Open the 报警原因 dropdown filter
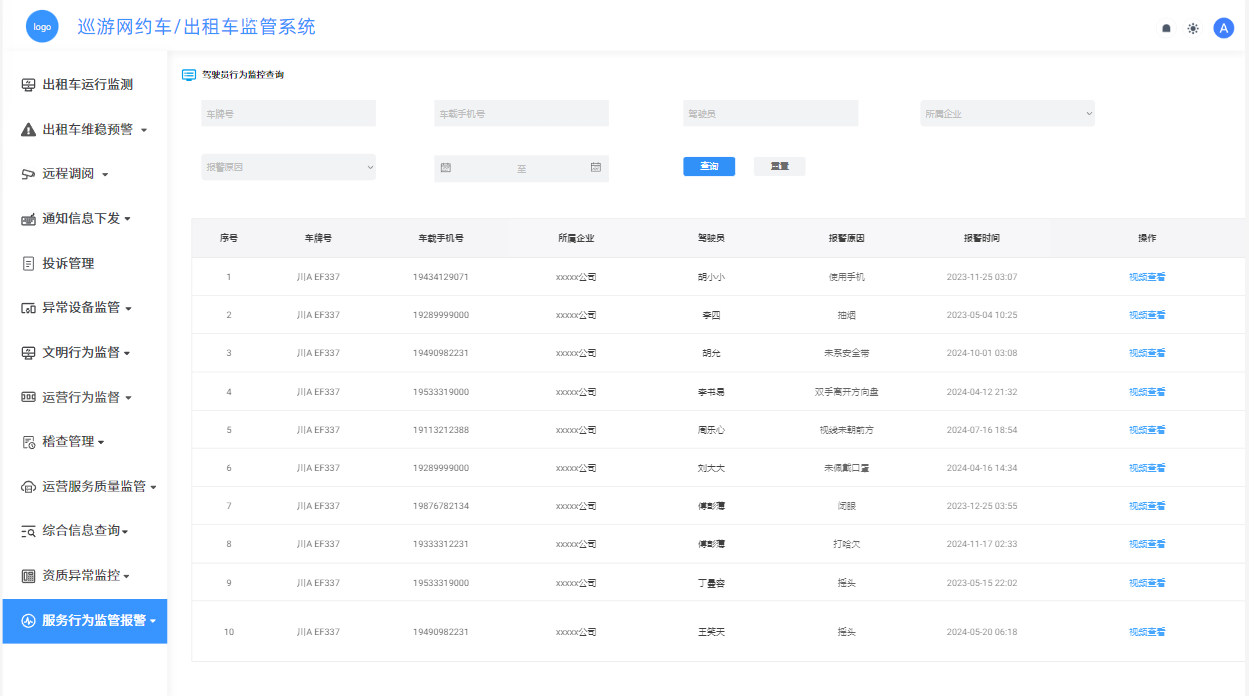The image size is (1249, 696). pyautogui.click(x=288, y=168)
